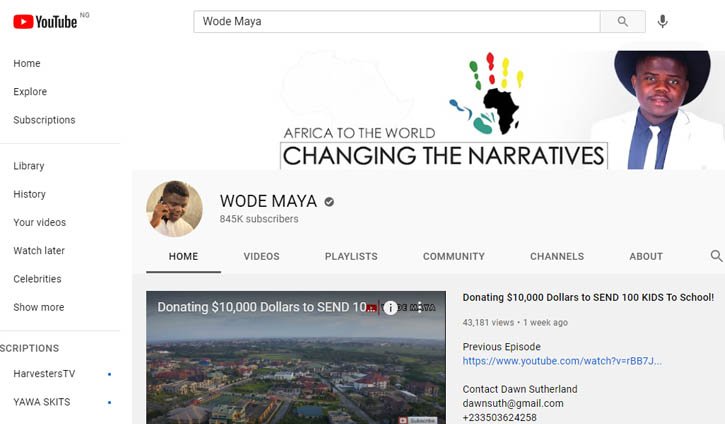Image resolution: width=725 pixels, height=424 pixels.
Task: Click into the search box containing Wode Maya
Action: [x=397, y=21]
